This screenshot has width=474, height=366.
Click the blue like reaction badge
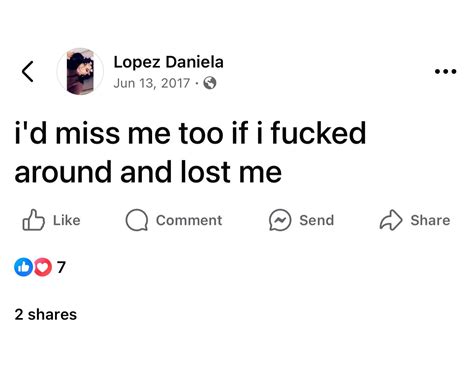point(23,267)
